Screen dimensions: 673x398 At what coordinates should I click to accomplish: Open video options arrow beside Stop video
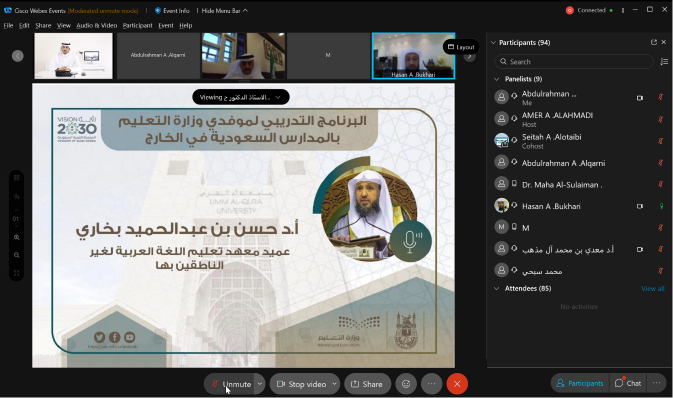(x=334, y=384)
